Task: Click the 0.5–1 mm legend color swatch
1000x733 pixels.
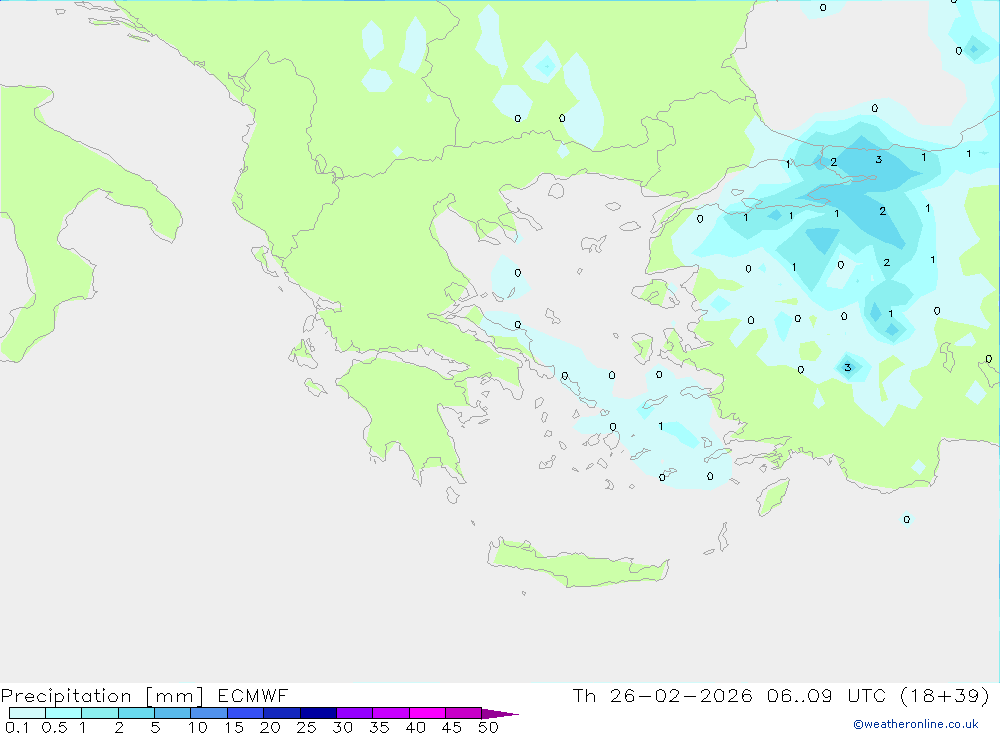Action: [x=64, y=713]
